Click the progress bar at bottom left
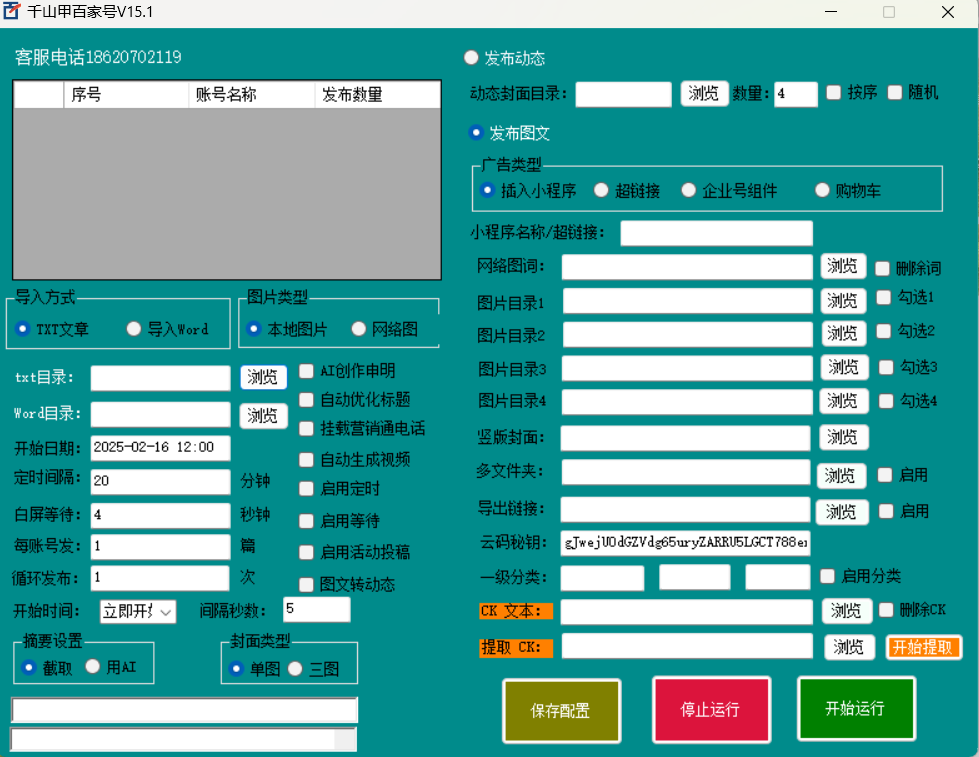 (184, 739)
